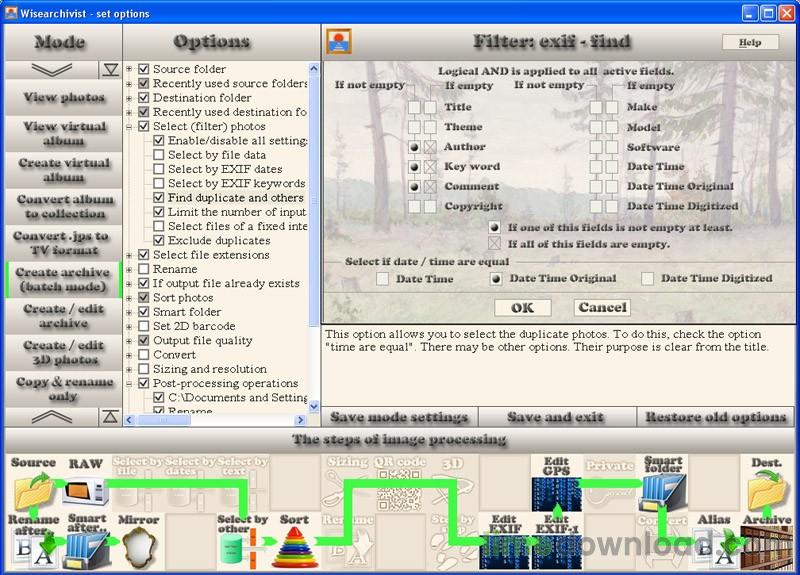Expand the Source folder tree node
The image size is (800, 575).
click(129, 69)
